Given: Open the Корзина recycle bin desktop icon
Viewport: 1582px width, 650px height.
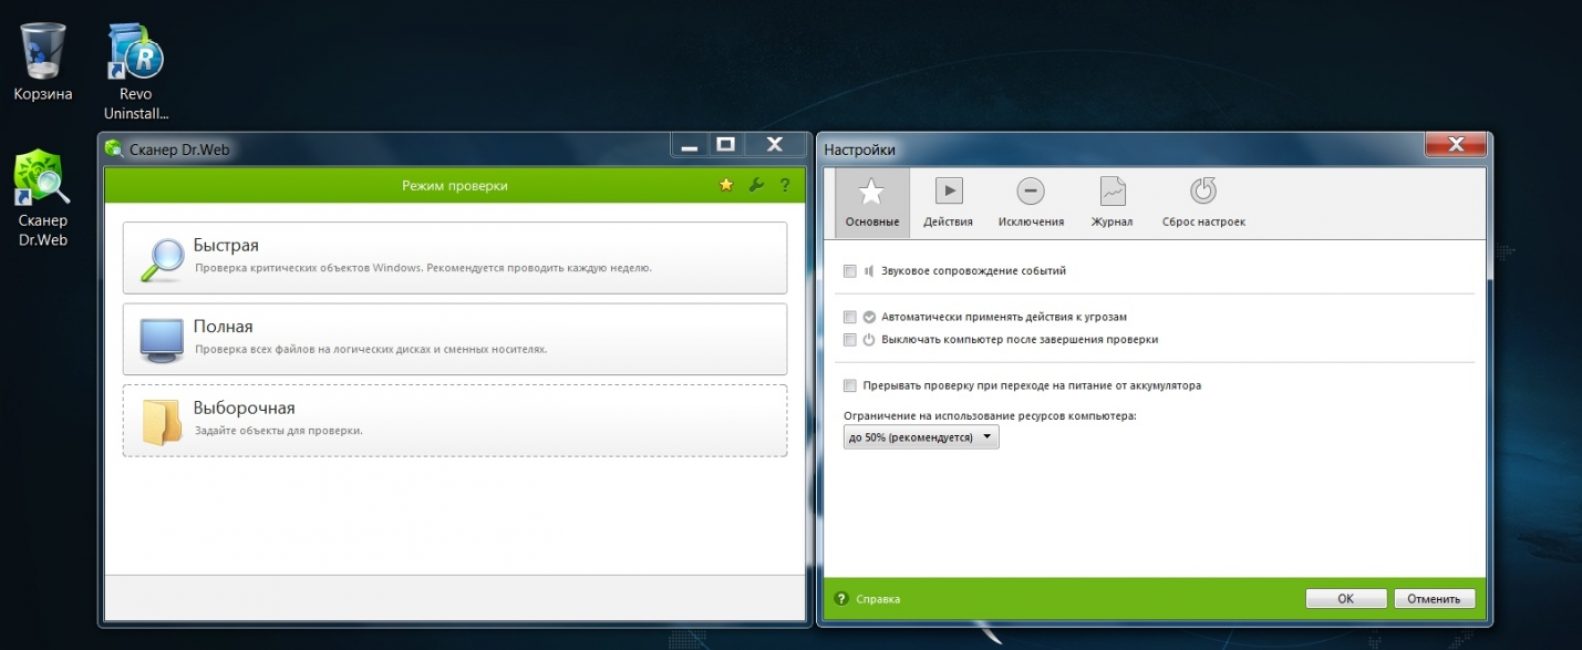Looking at the screenshot, I should [x=42, y=62].
